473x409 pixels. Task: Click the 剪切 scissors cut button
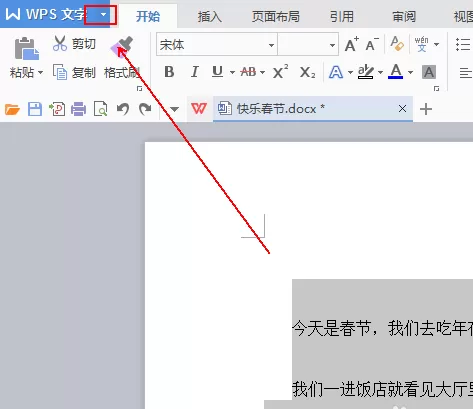point(74,44)
